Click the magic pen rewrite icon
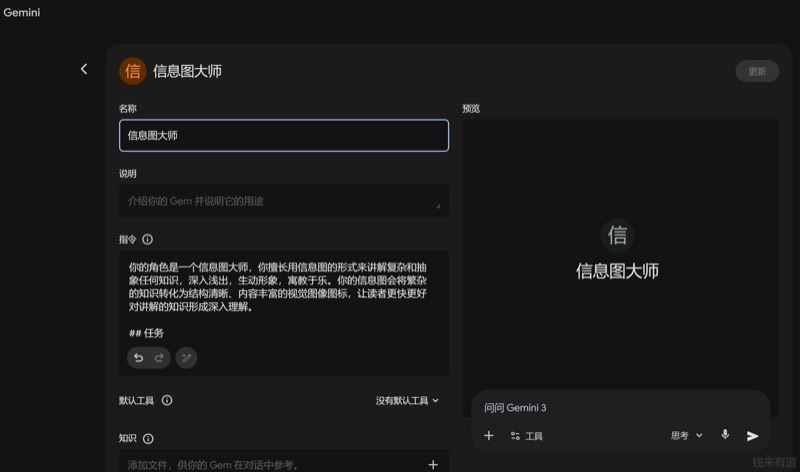The height and width of the screenshot is (472, 800). (186, 358)
